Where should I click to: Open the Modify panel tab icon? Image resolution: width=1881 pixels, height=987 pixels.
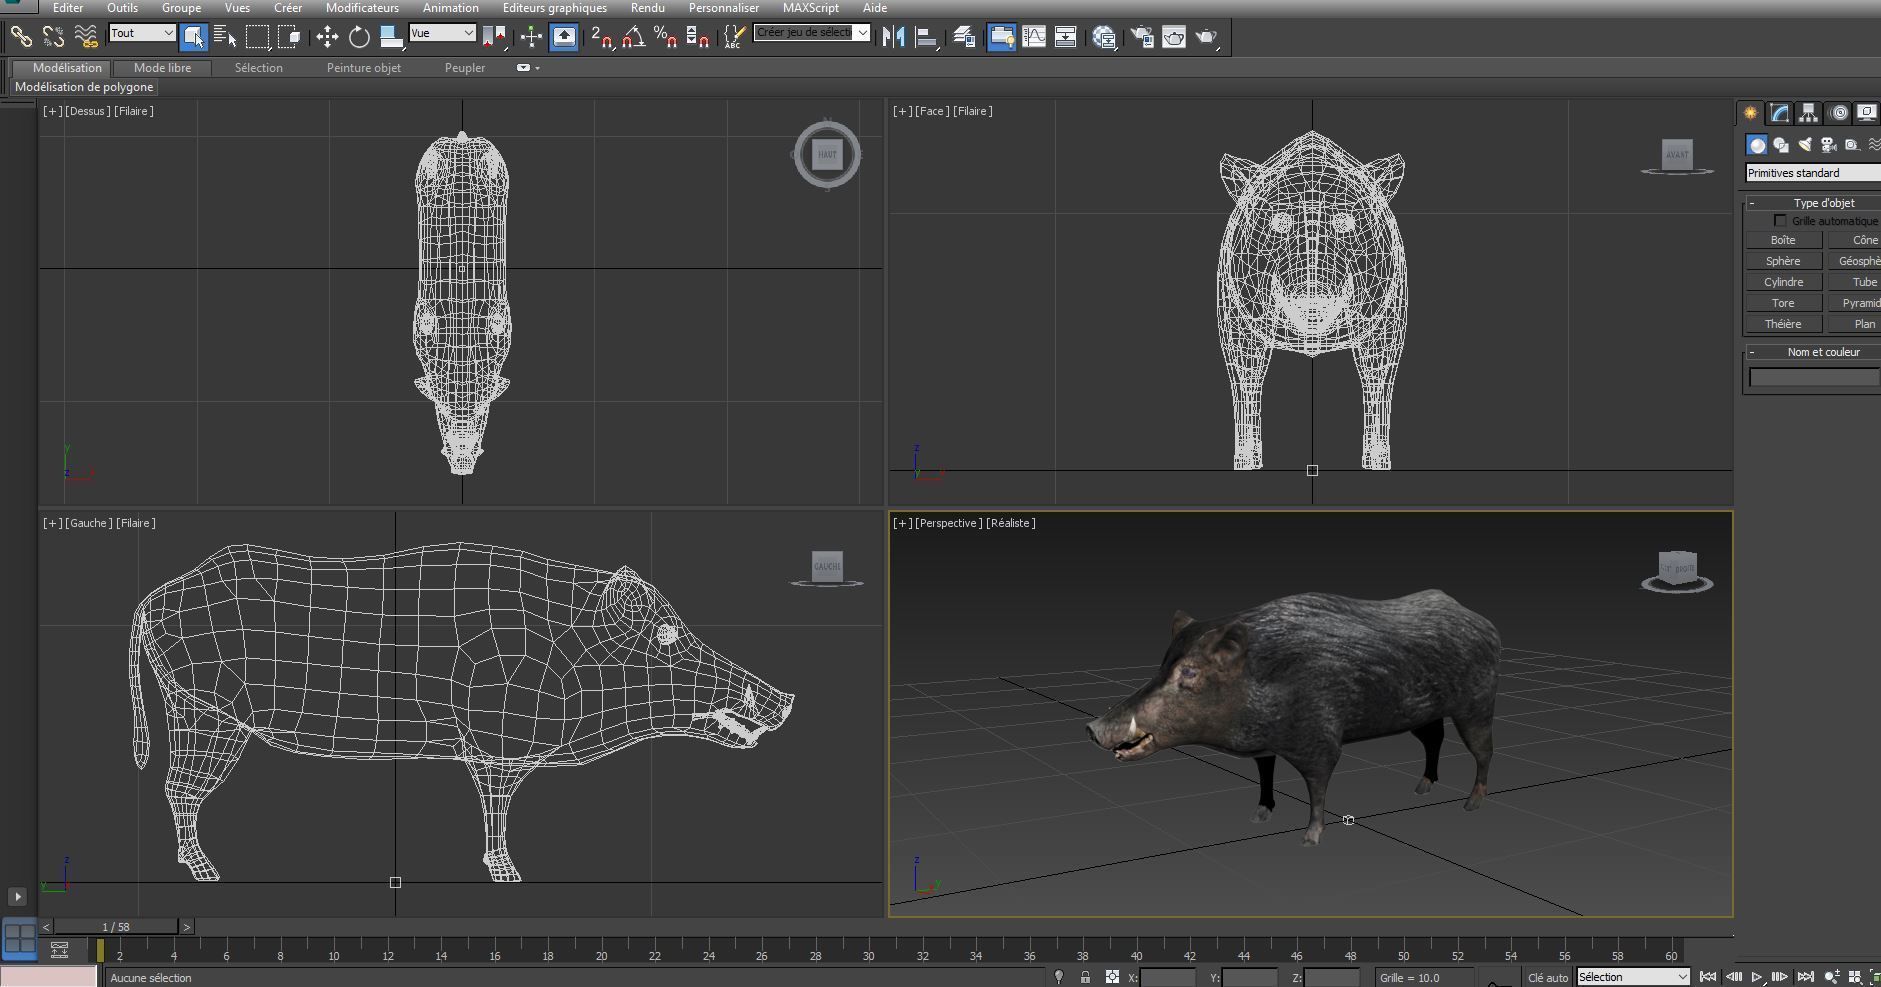[1780, 113]
